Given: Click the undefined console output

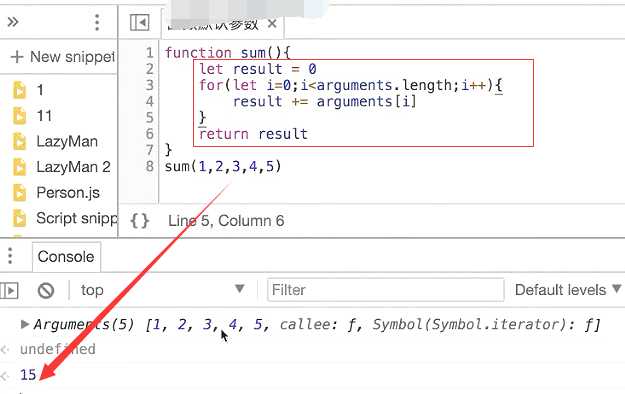Looking at the screenshot, I should (x=58, y=349).
